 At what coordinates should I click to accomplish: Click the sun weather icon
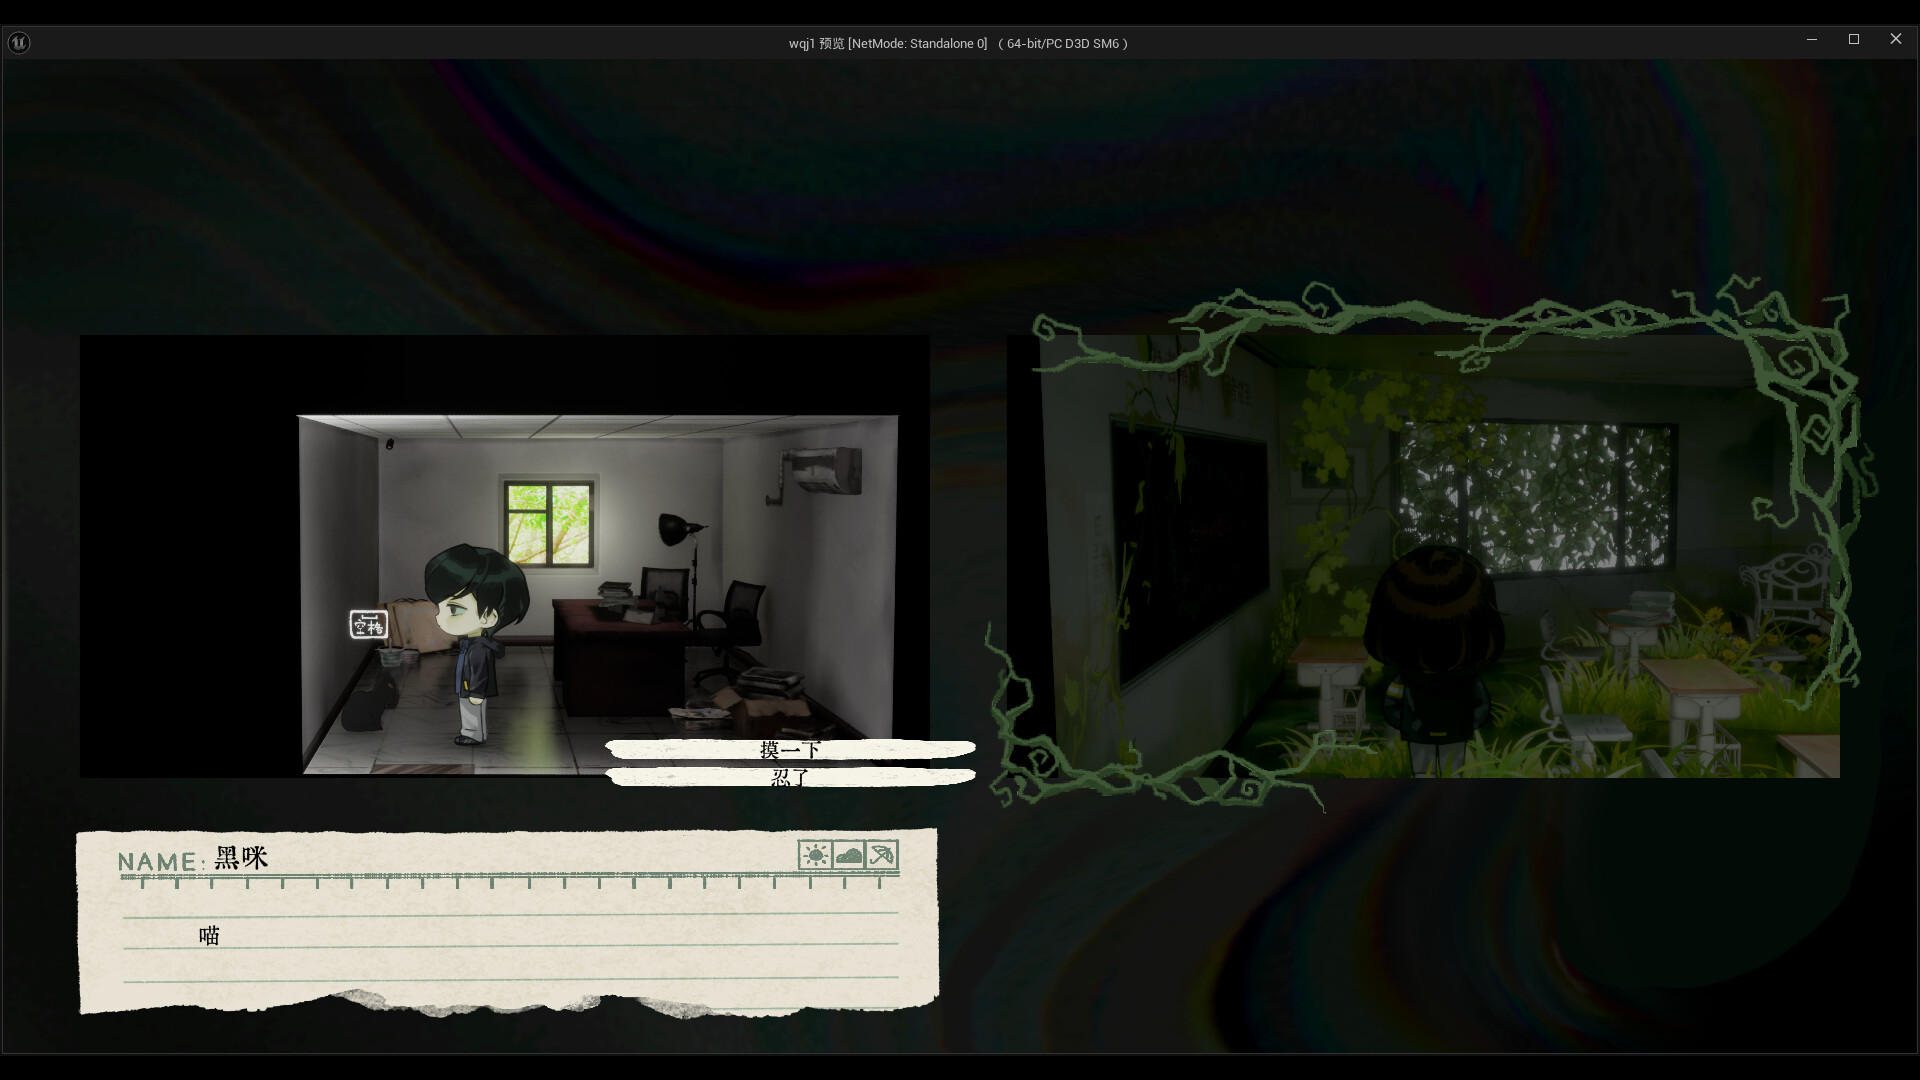(x=815, y=855)
